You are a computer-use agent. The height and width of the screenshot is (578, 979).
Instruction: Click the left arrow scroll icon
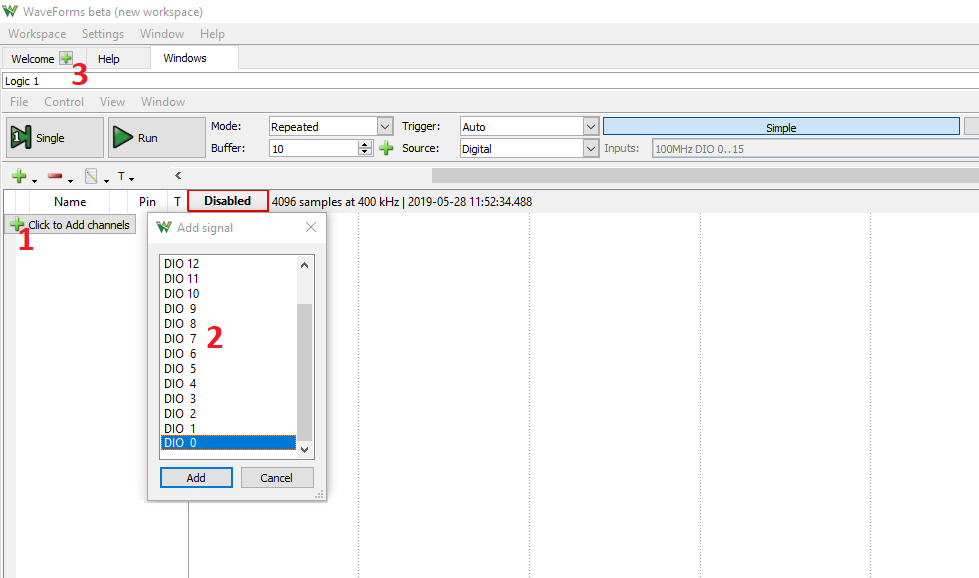point(178,175)
